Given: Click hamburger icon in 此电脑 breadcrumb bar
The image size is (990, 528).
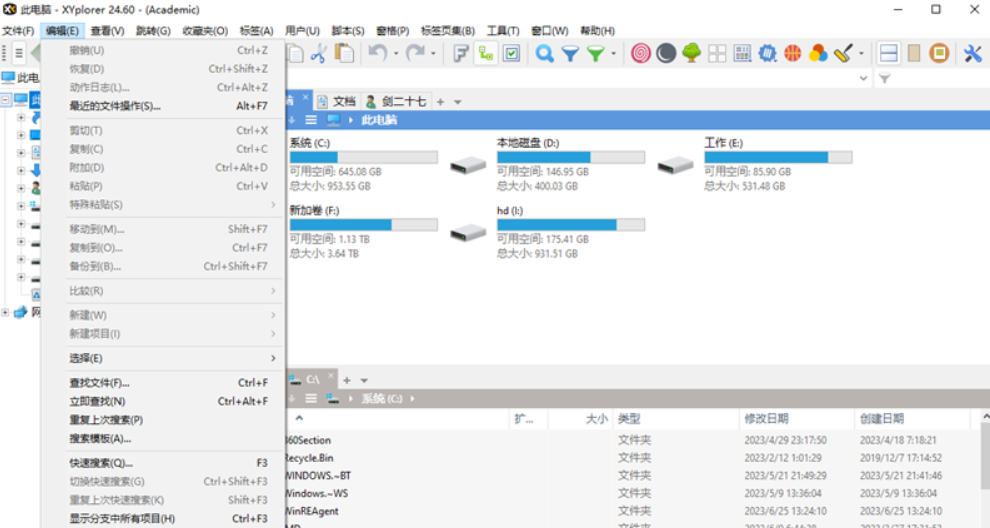Looking at the screenshot, I should pyautogui.click(x=311, y=120).
